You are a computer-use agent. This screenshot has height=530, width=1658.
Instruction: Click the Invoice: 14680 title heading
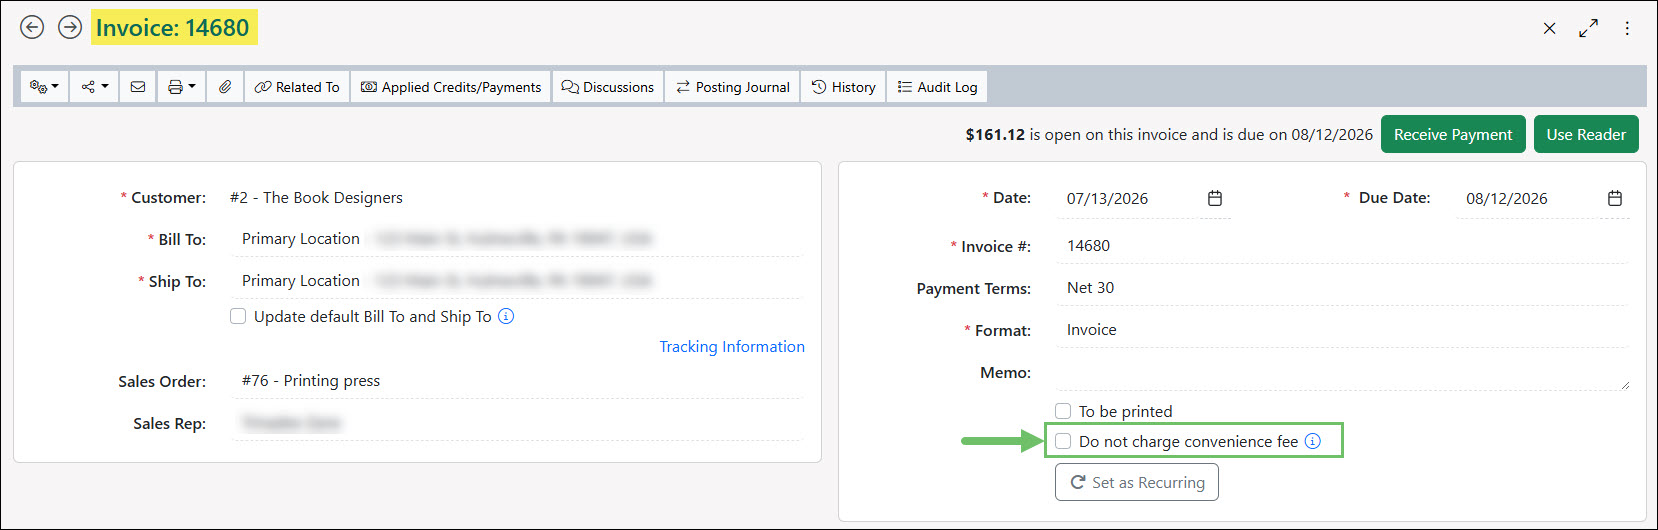[x=173, y=28]
